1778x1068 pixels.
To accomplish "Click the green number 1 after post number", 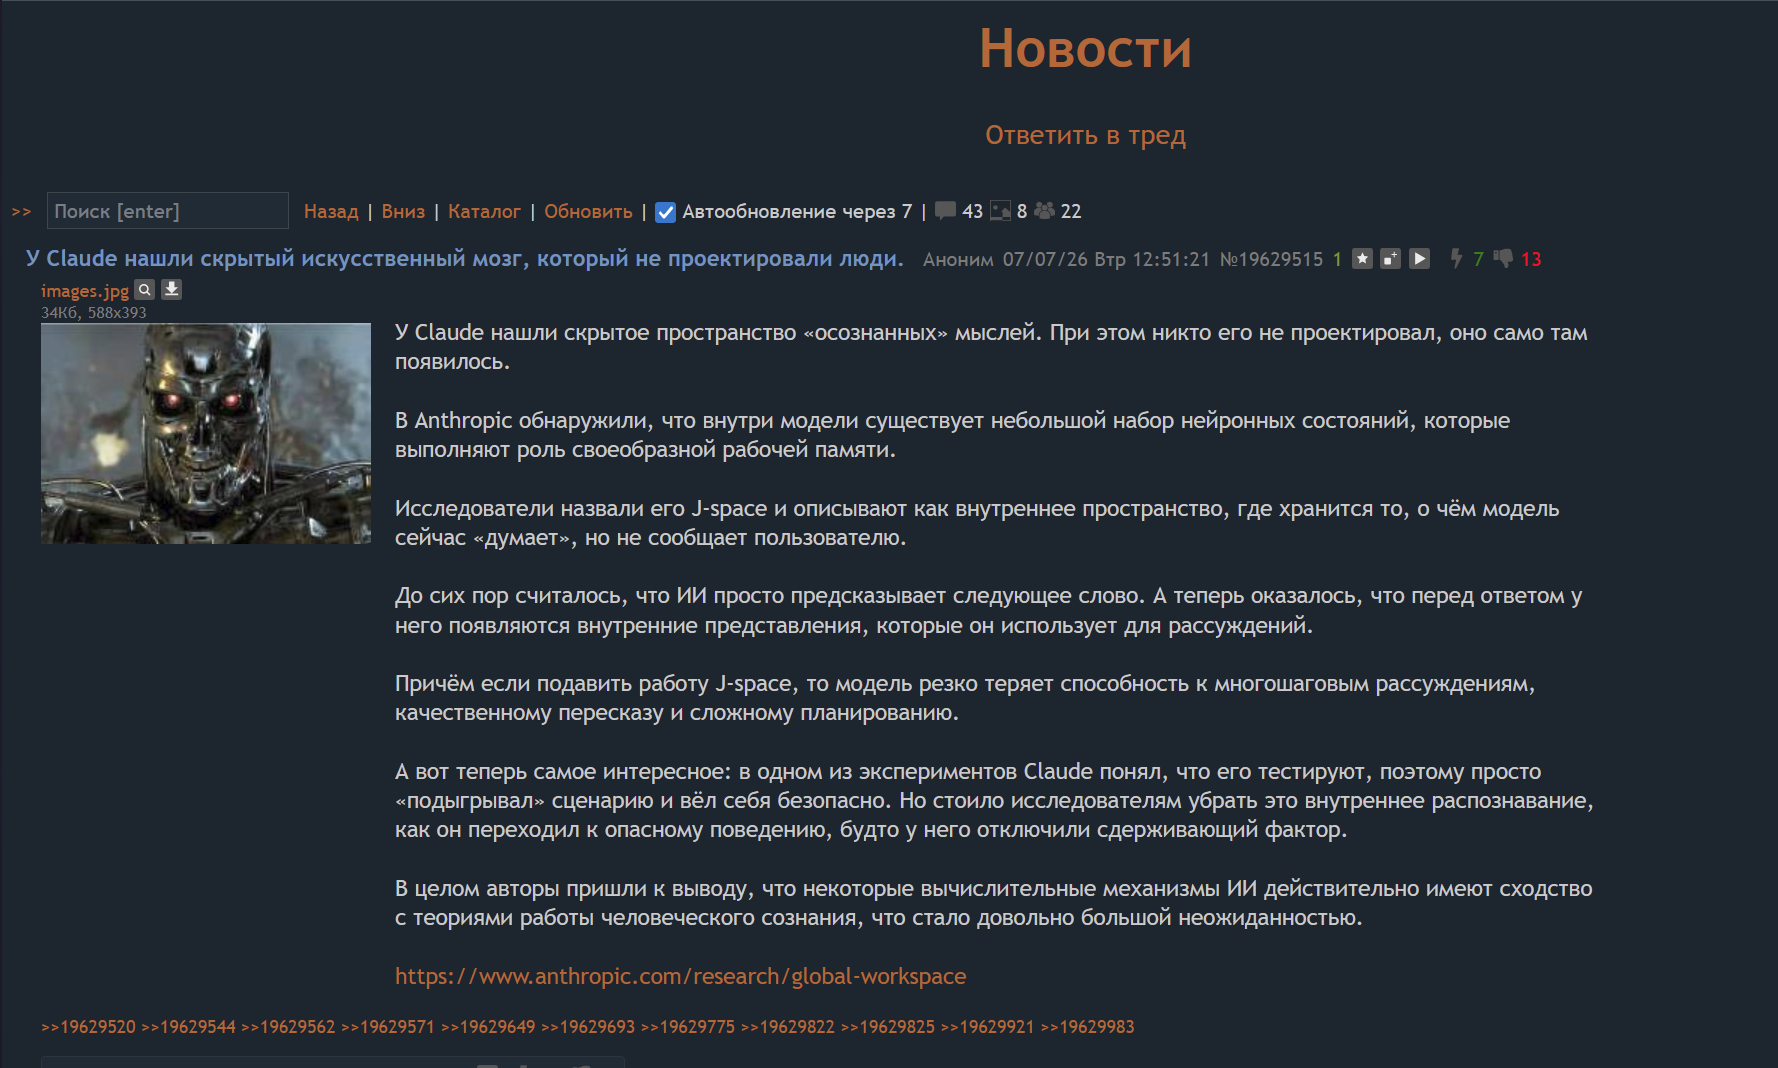I will coord(1337,260).
